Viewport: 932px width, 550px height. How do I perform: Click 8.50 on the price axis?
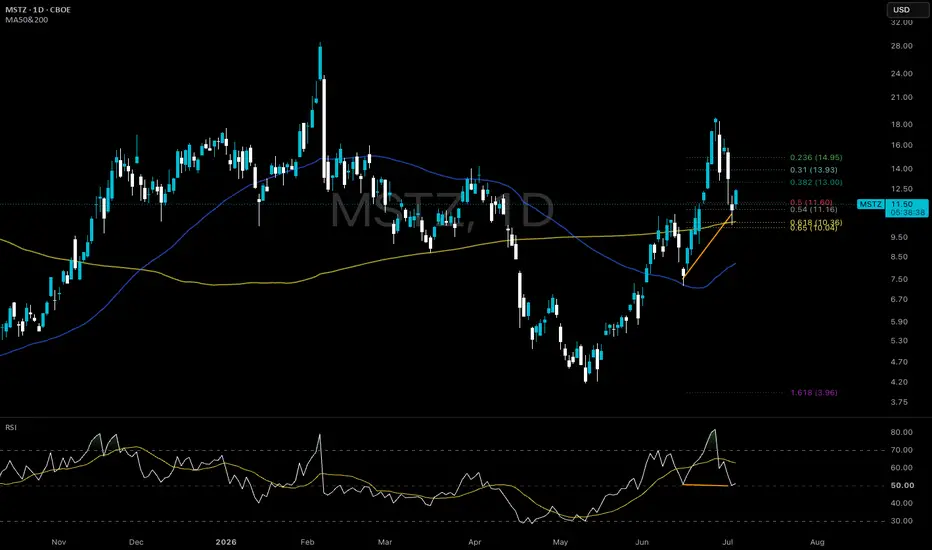pos(899,257)
